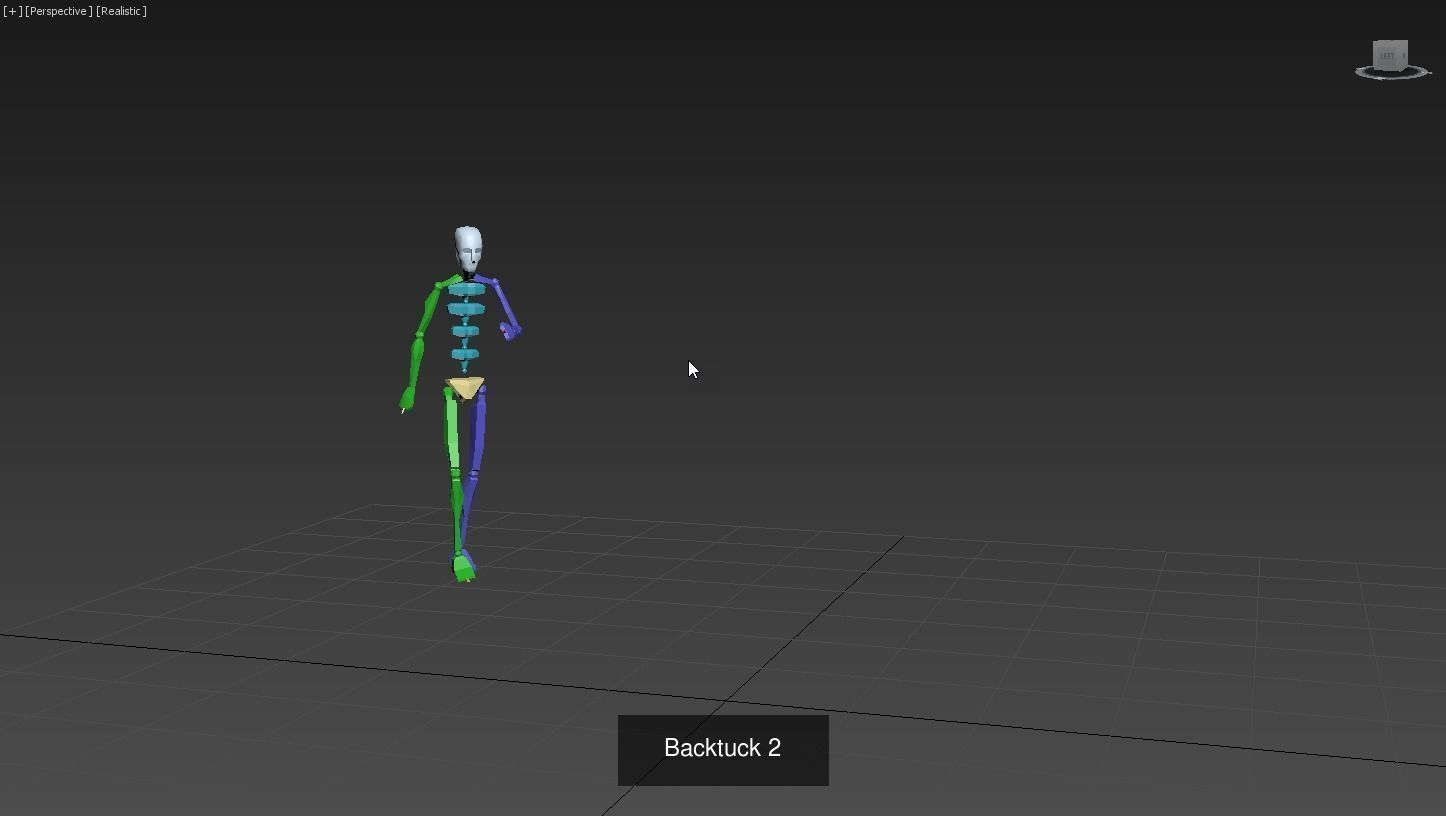This screenshot has height=816, width=1446.
Task: Click the Backtuck 2 caption text
Action: (x=722, y=748)
